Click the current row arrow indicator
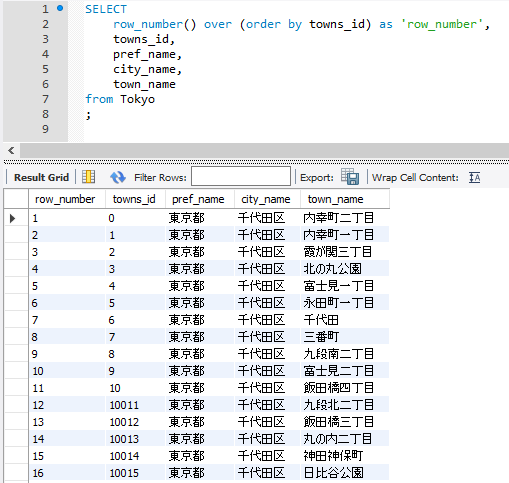Viewport: 509px width, 483px height. 13,218
